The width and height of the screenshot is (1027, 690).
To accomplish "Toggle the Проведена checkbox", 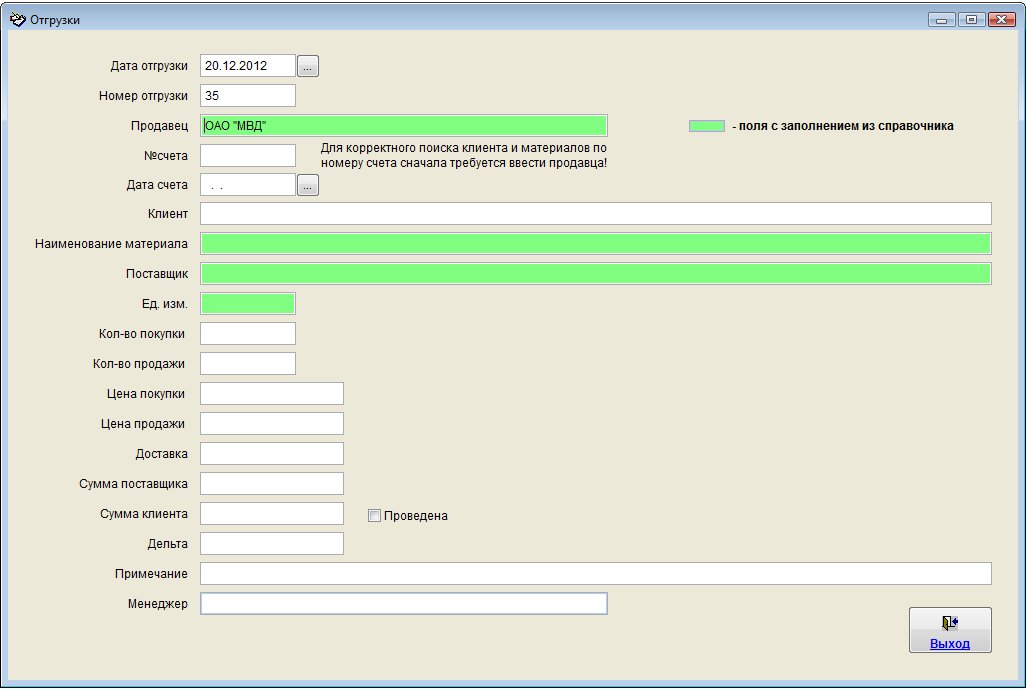I will pyautogui.click(x=375, y=516).
